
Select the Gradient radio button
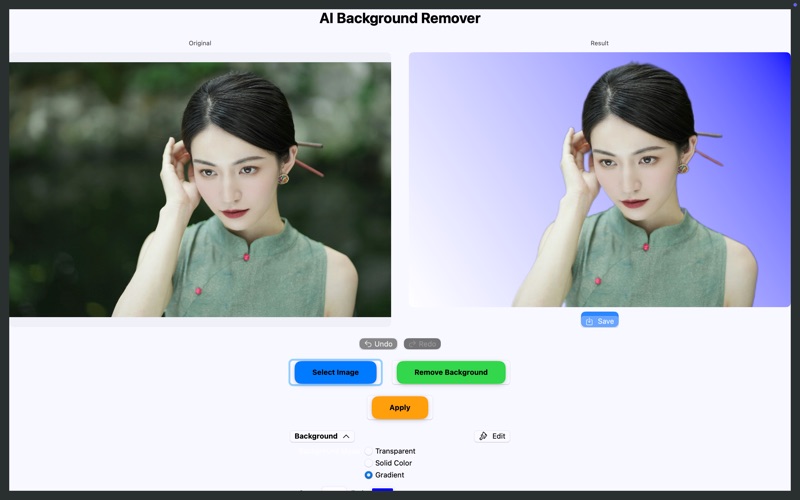(369, 475)
